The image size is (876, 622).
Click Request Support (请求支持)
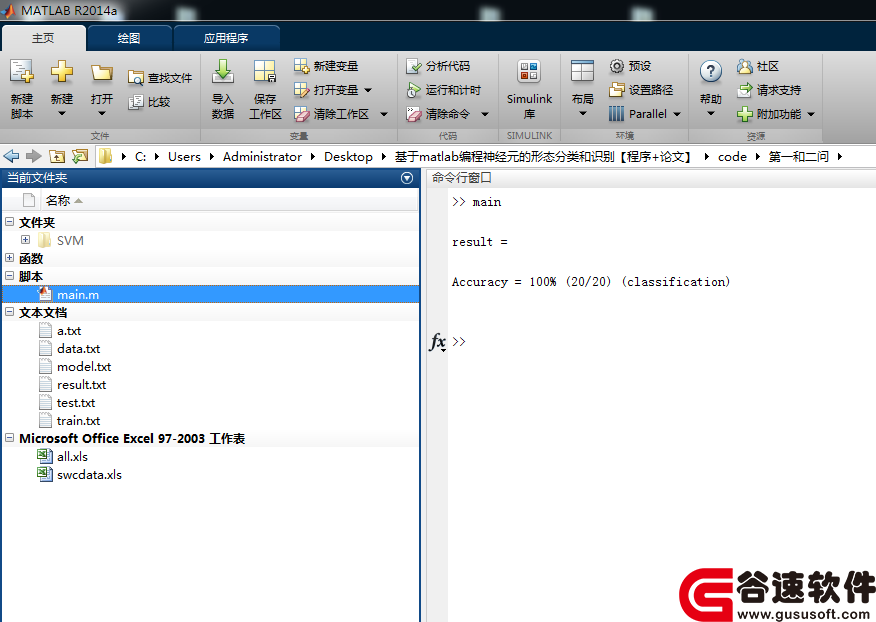(769, 90)
